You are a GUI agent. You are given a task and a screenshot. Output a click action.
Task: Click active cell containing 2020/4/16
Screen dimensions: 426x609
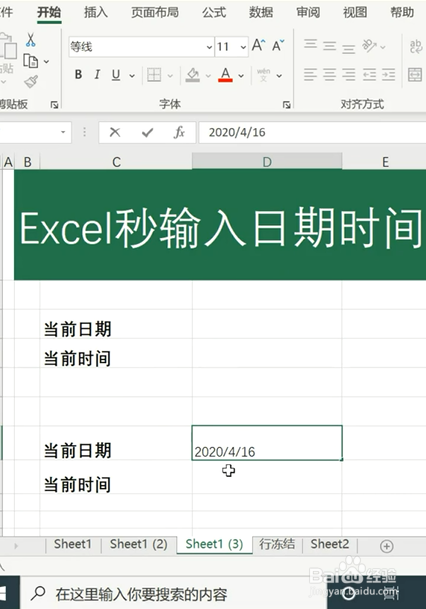tap(267, 443)
